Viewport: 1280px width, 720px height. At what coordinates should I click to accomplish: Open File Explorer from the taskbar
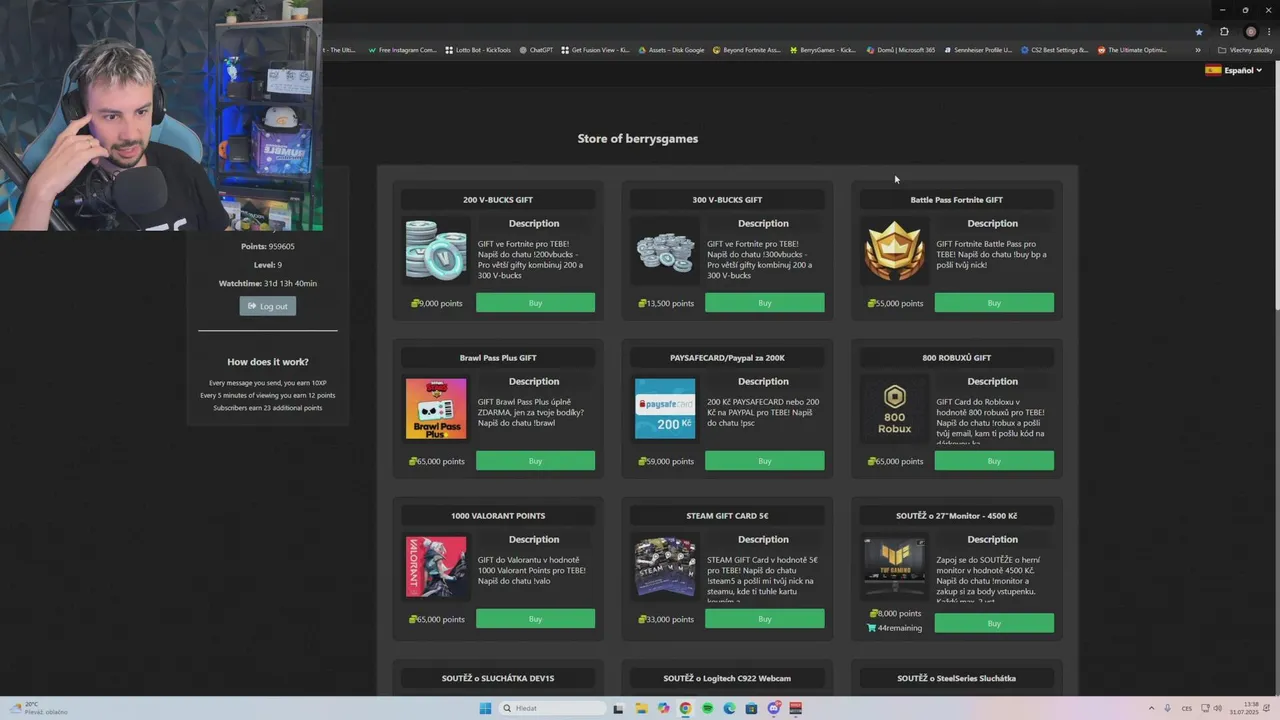(x=640, y=708)
